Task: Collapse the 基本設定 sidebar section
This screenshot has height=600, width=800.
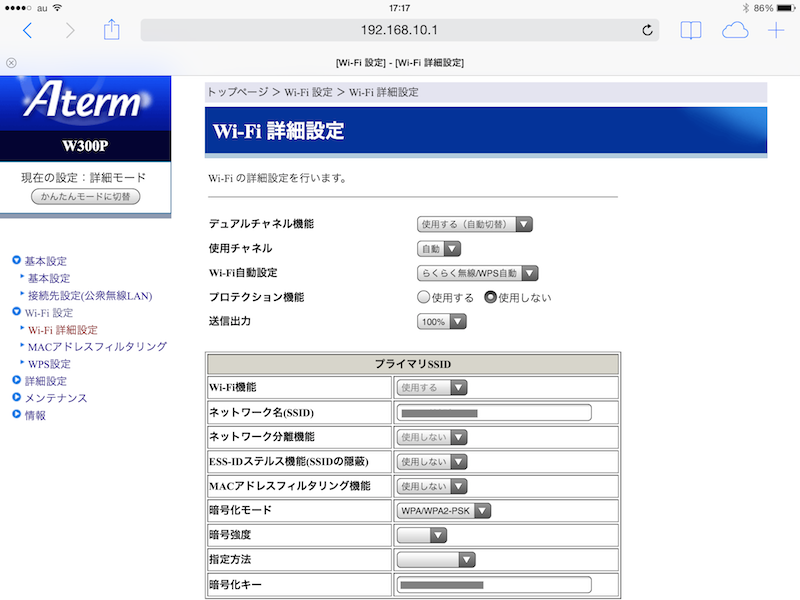Action: pos(17,261)
